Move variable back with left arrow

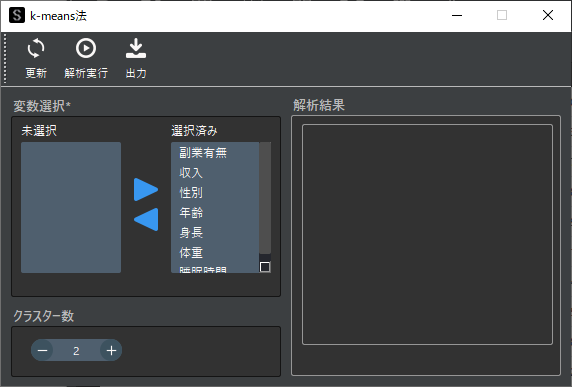[146, 220]
